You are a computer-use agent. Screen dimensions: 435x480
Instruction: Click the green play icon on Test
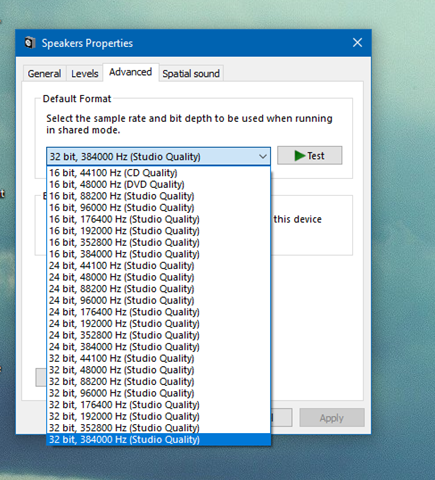(x=300, y=156)
